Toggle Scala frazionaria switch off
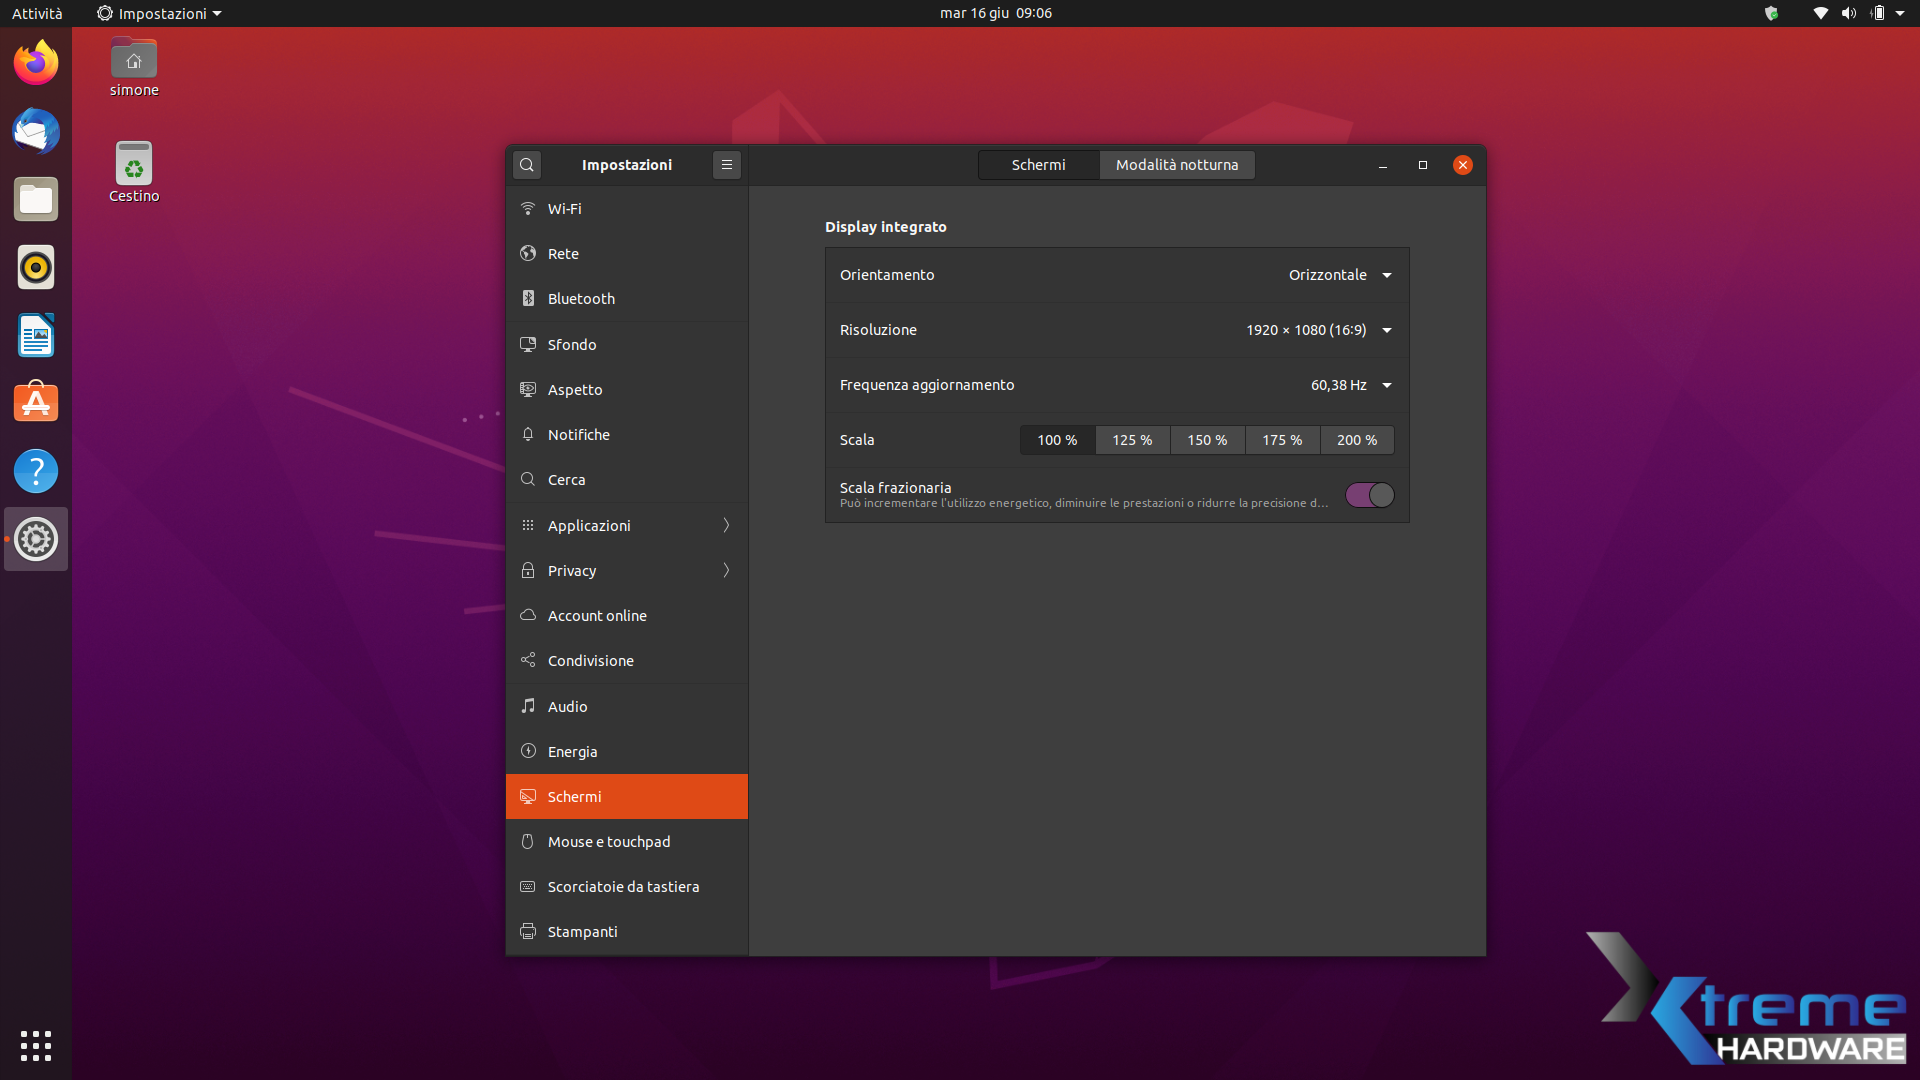 (1369, 495)
